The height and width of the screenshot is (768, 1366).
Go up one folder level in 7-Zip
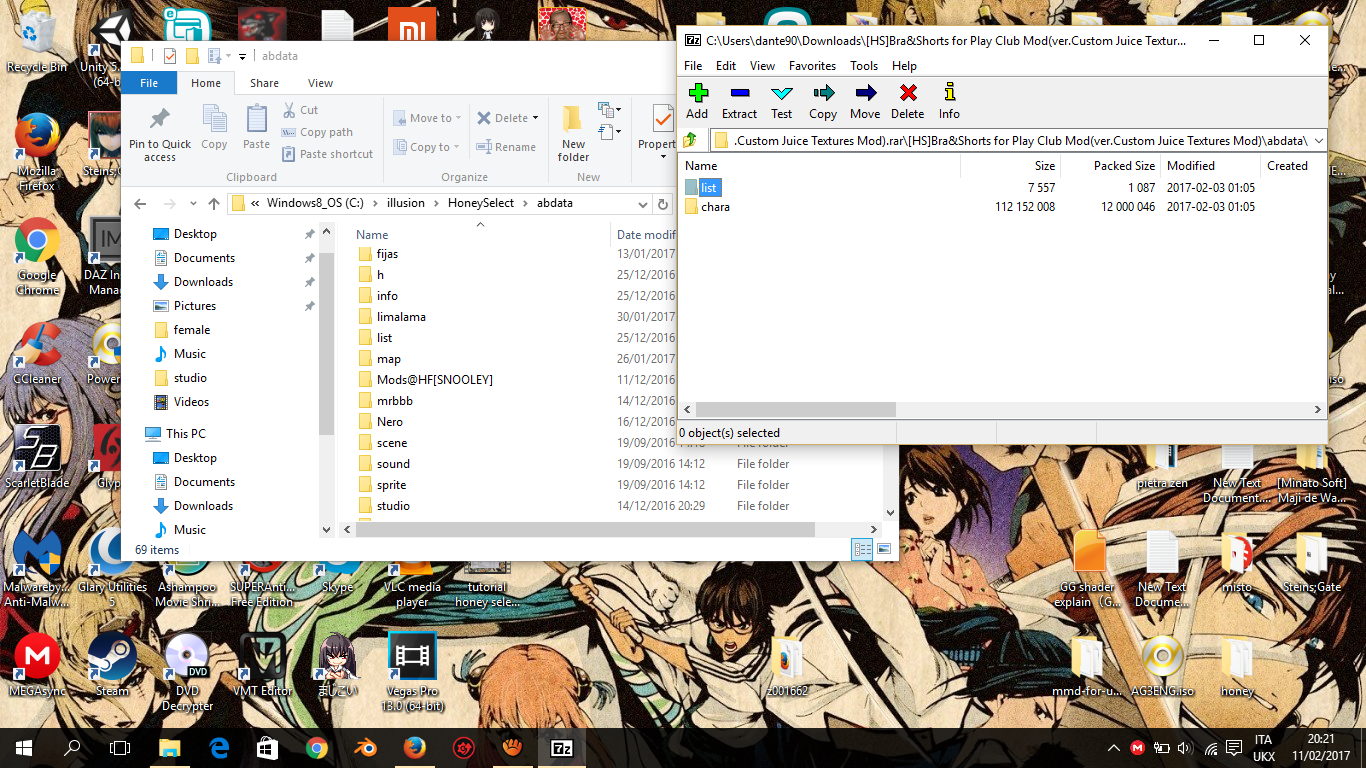(690, 140)
